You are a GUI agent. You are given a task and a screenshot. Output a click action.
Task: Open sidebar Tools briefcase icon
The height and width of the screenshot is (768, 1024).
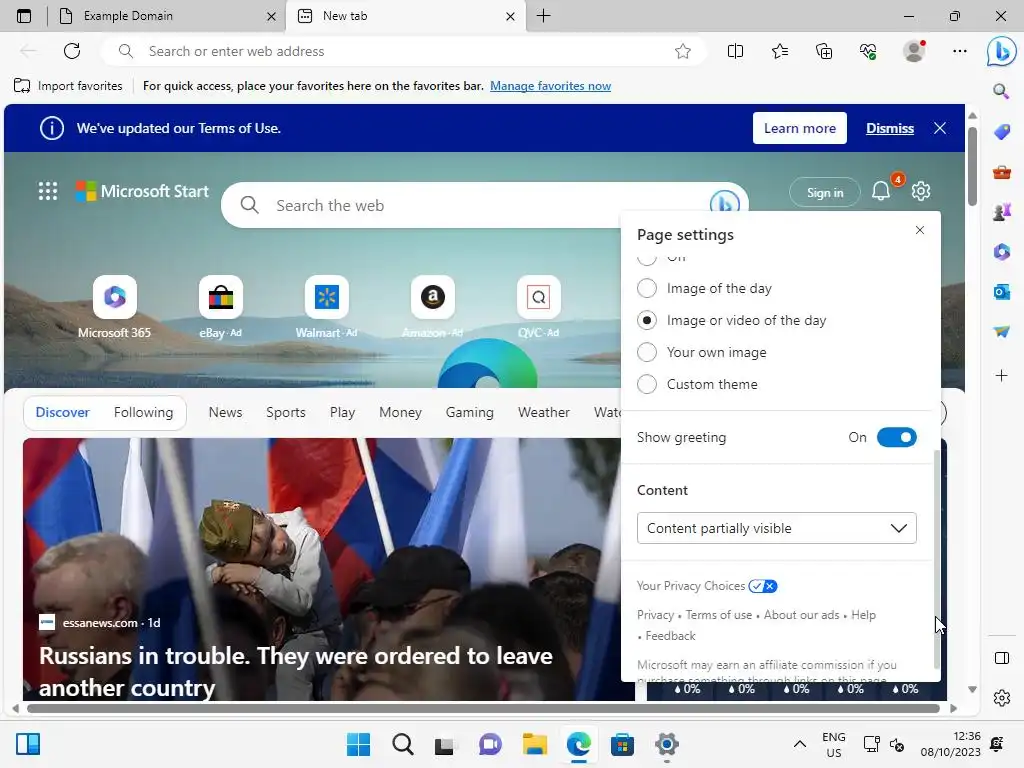click(1001, 172)
